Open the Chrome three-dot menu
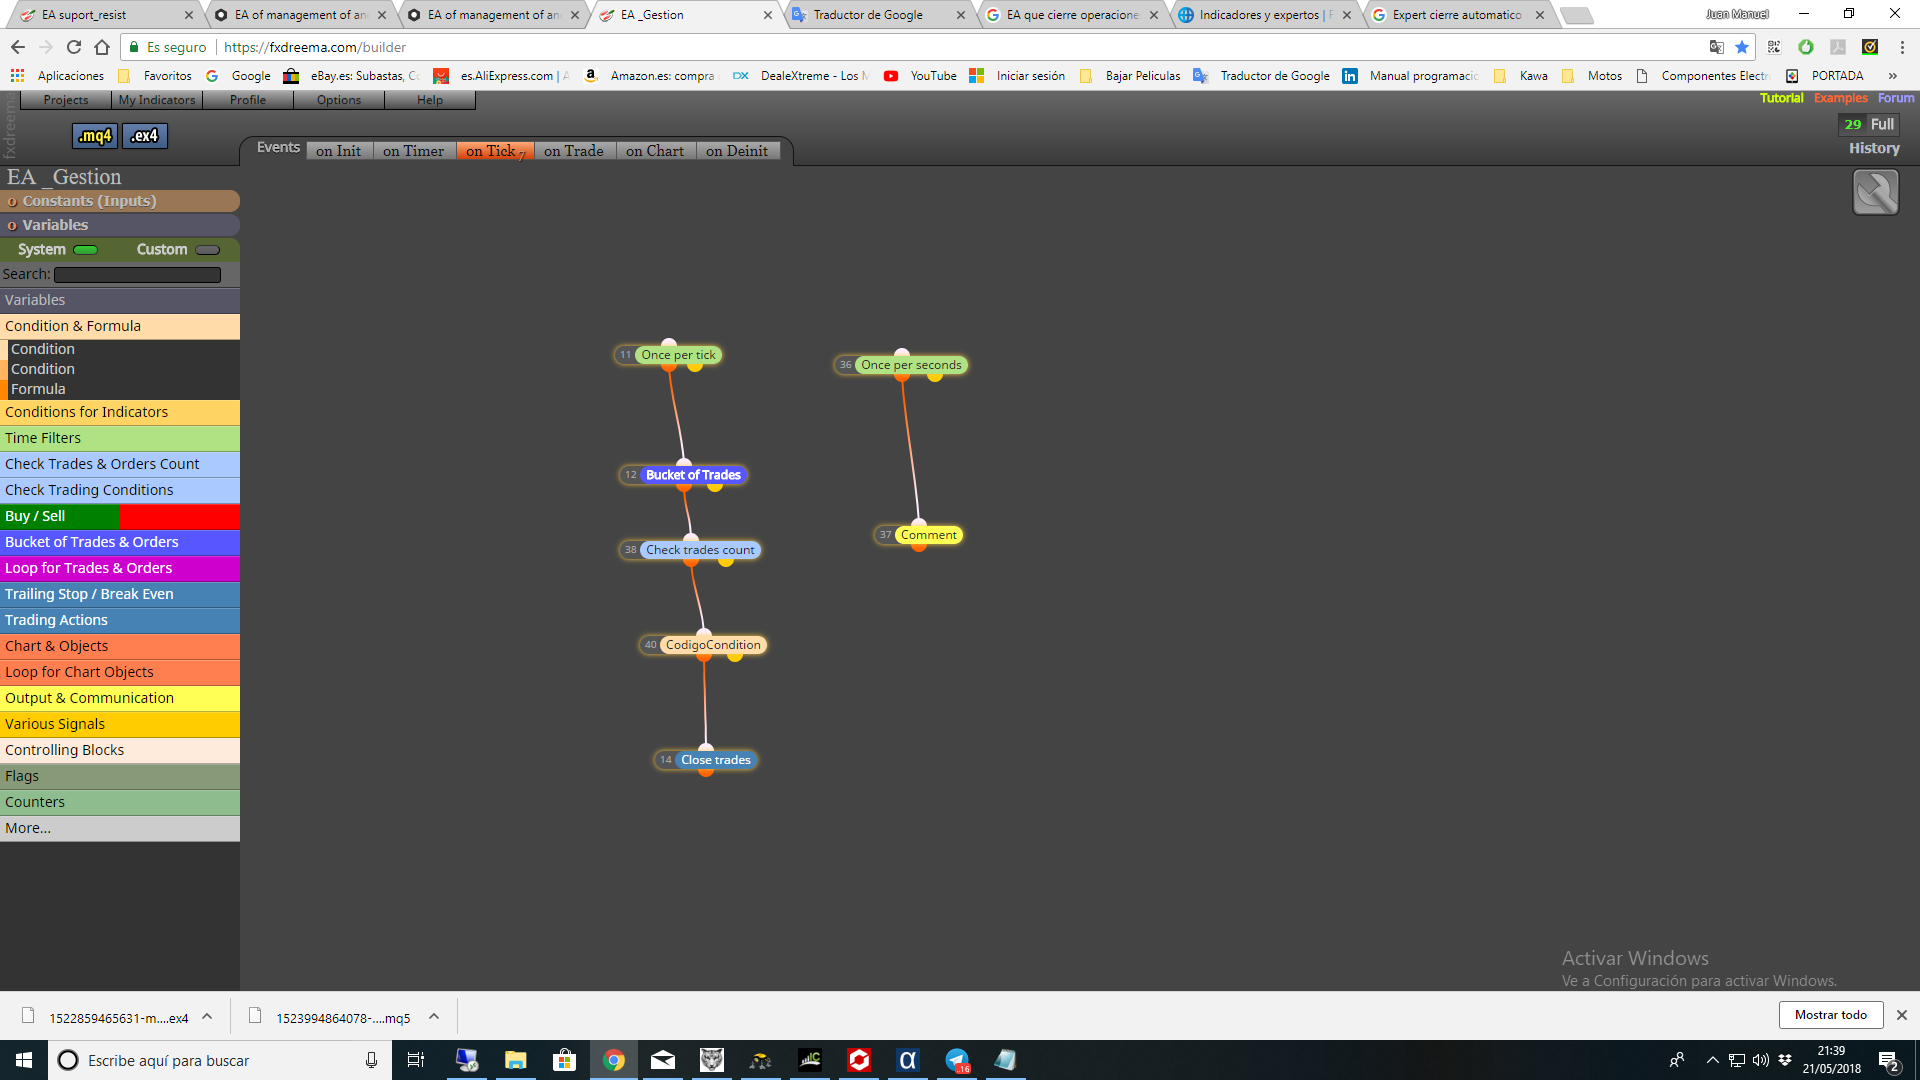This screenshot has height=1080, width=1920. coord(1901,47)
